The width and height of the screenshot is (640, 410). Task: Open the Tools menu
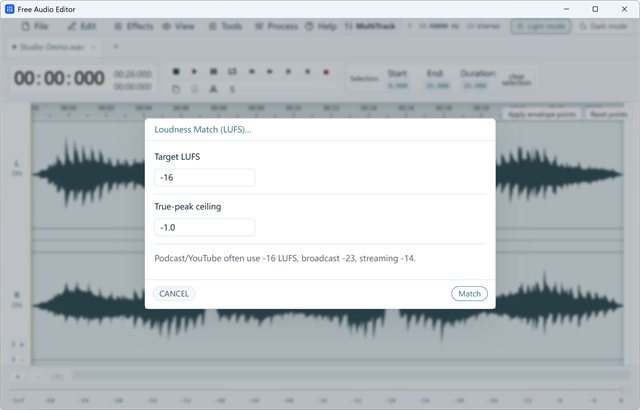(225, 27)
